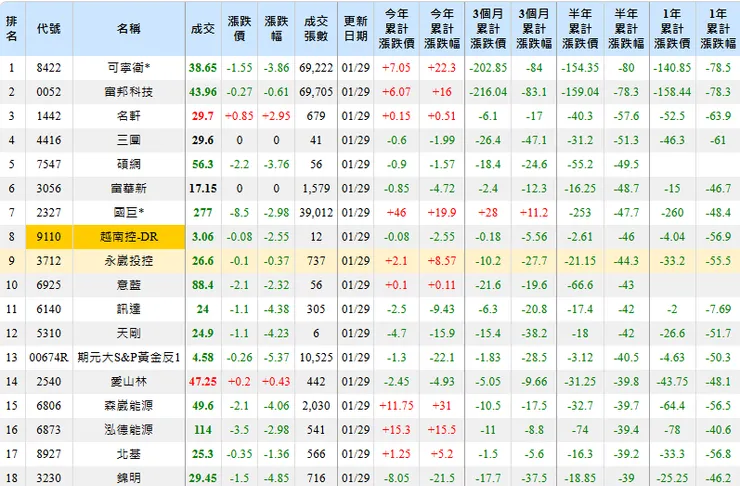740x486 pixels.
Task: Open stock 永崴投控 link
Action: click(128, 260)
